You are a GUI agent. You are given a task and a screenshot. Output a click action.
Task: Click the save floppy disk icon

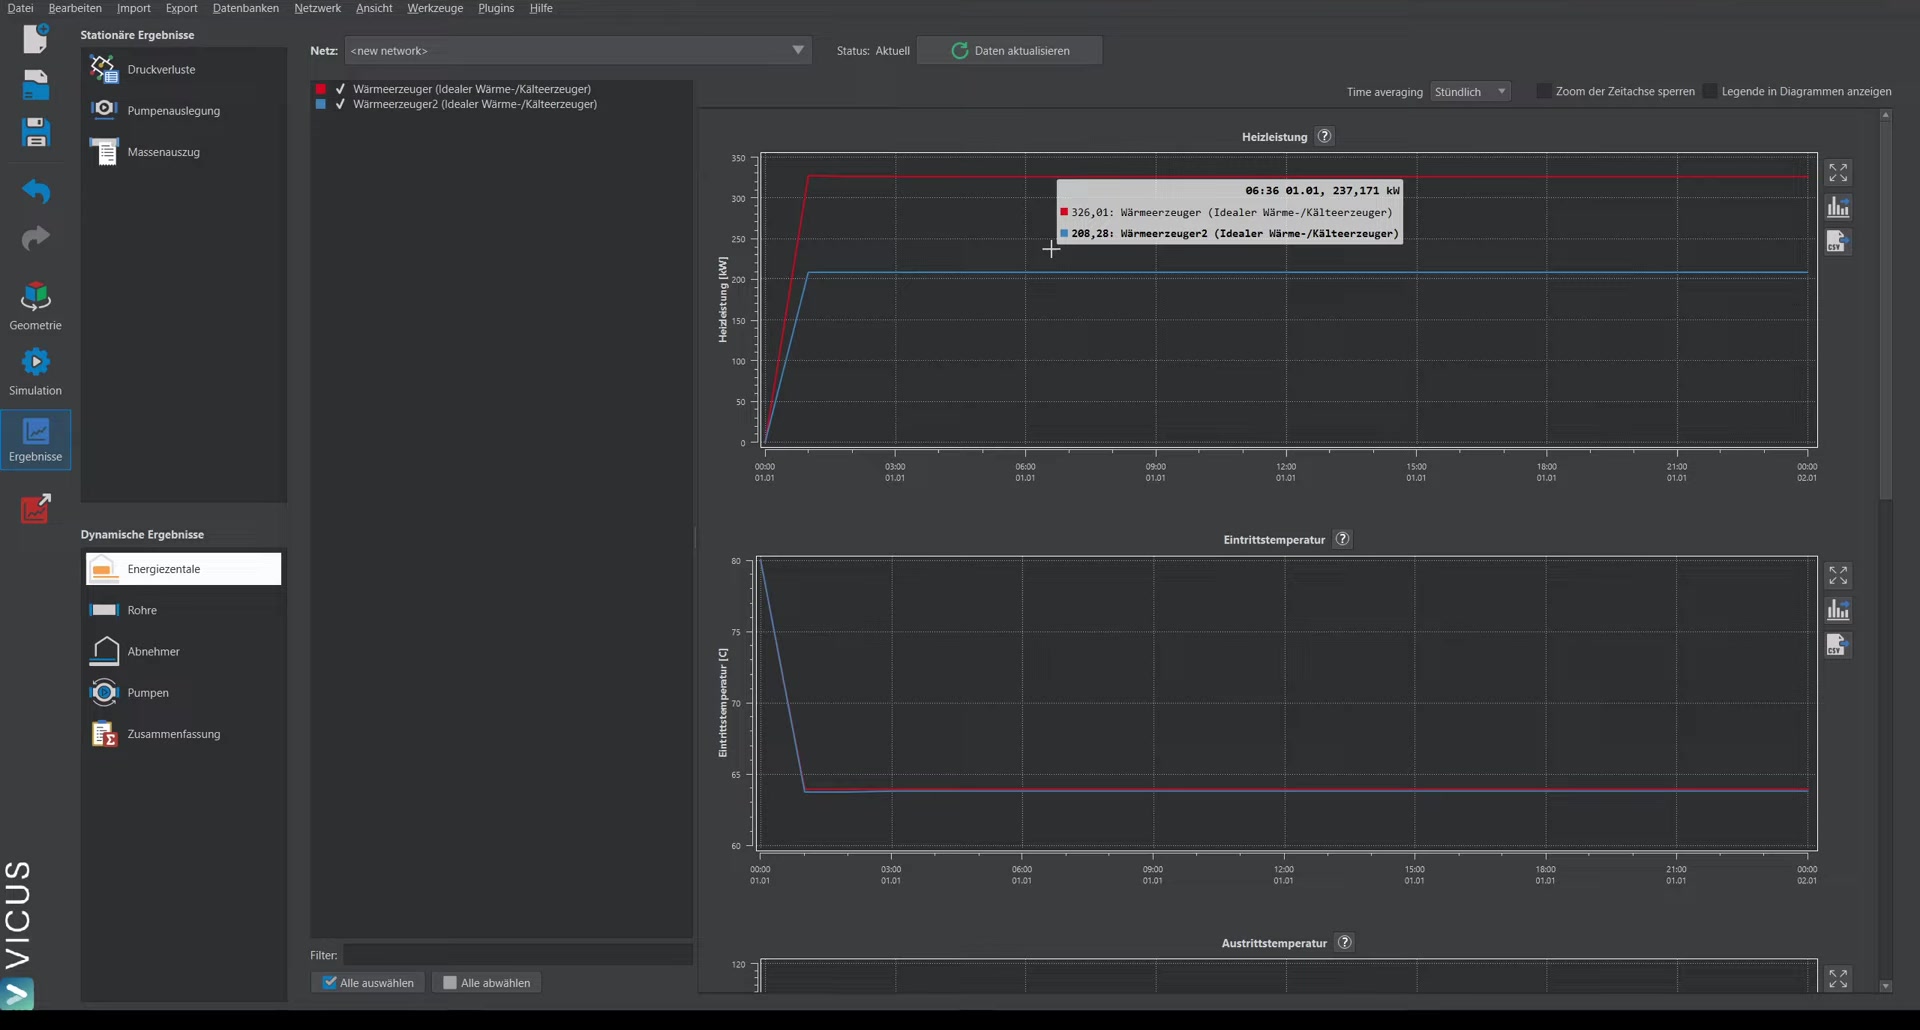click(36, 132)
